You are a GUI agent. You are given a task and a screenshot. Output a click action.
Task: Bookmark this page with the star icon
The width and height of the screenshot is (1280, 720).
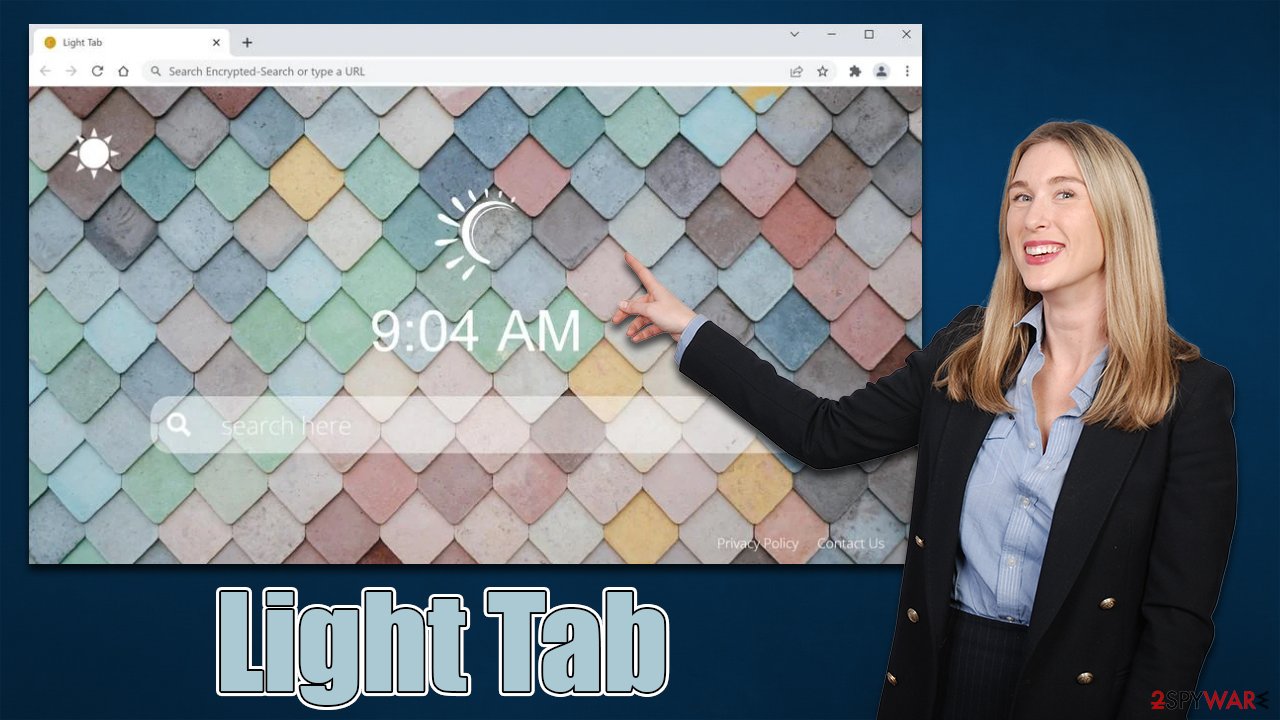click(822, 71)
